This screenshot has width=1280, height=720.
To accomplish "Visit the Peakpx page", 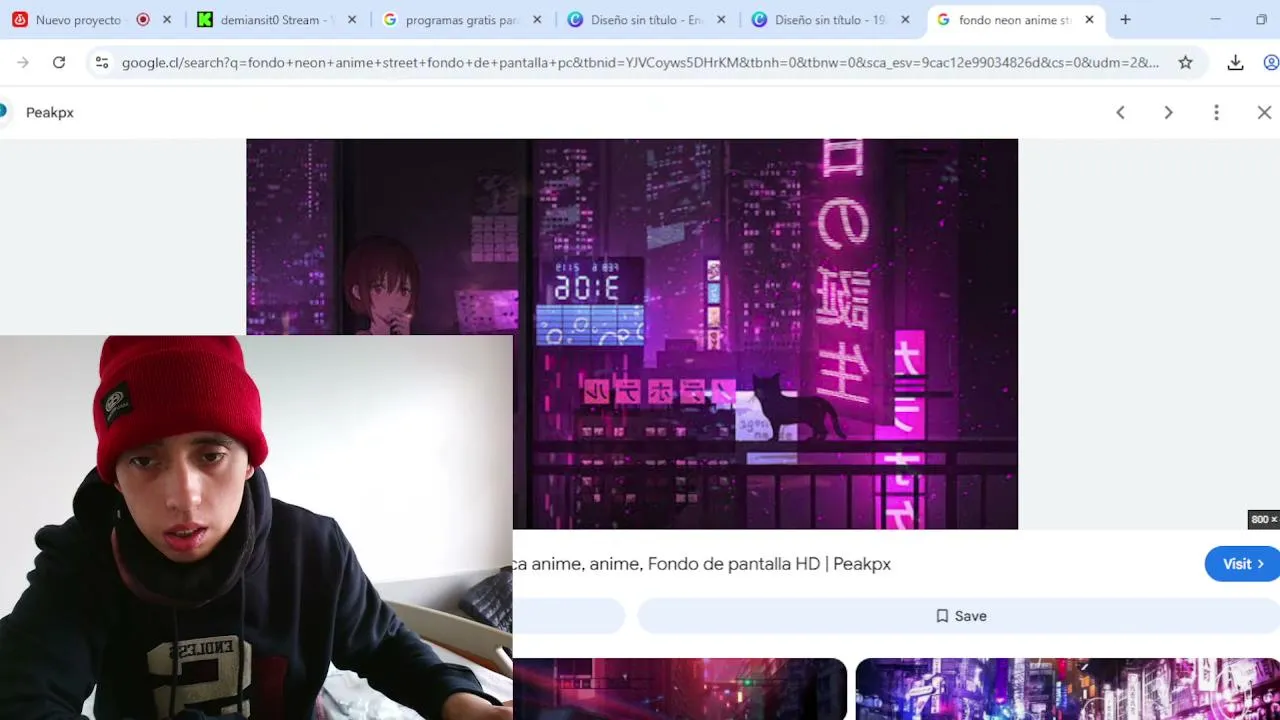I will [1242, 564].
